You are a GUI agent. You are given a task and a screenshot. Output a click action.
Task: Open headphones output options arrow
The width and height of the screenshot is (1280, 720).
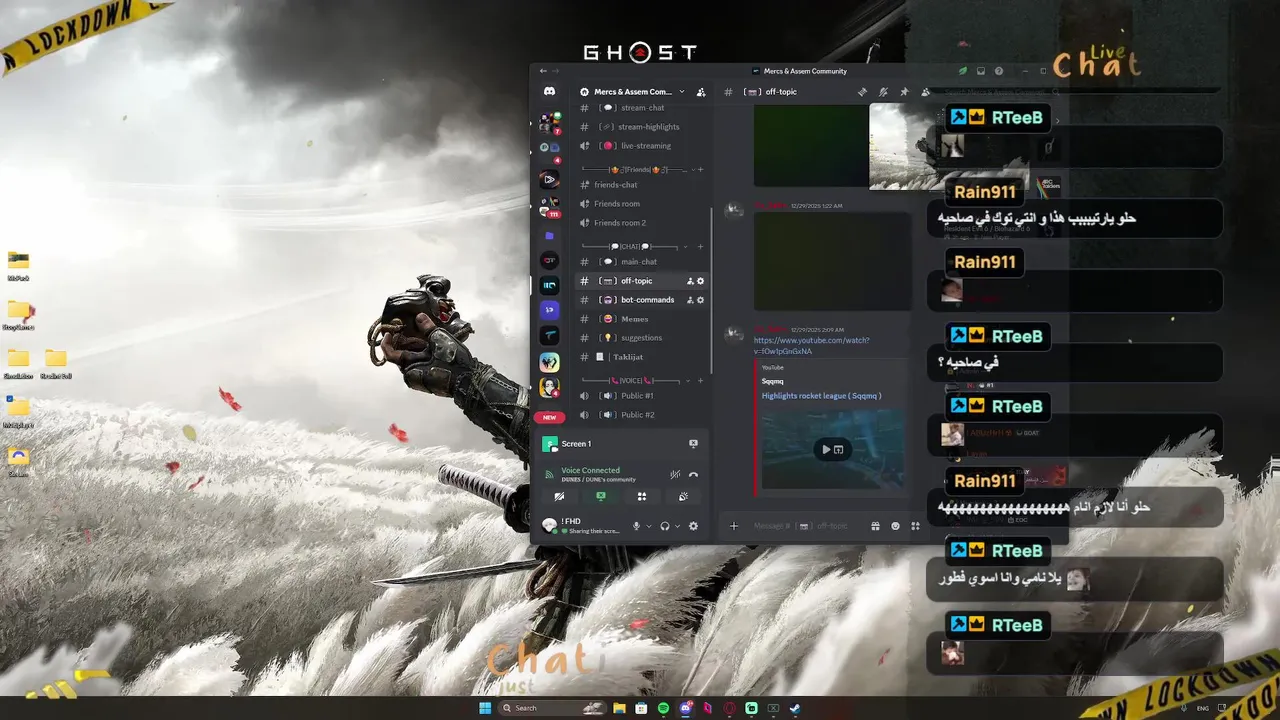point(677,526)
